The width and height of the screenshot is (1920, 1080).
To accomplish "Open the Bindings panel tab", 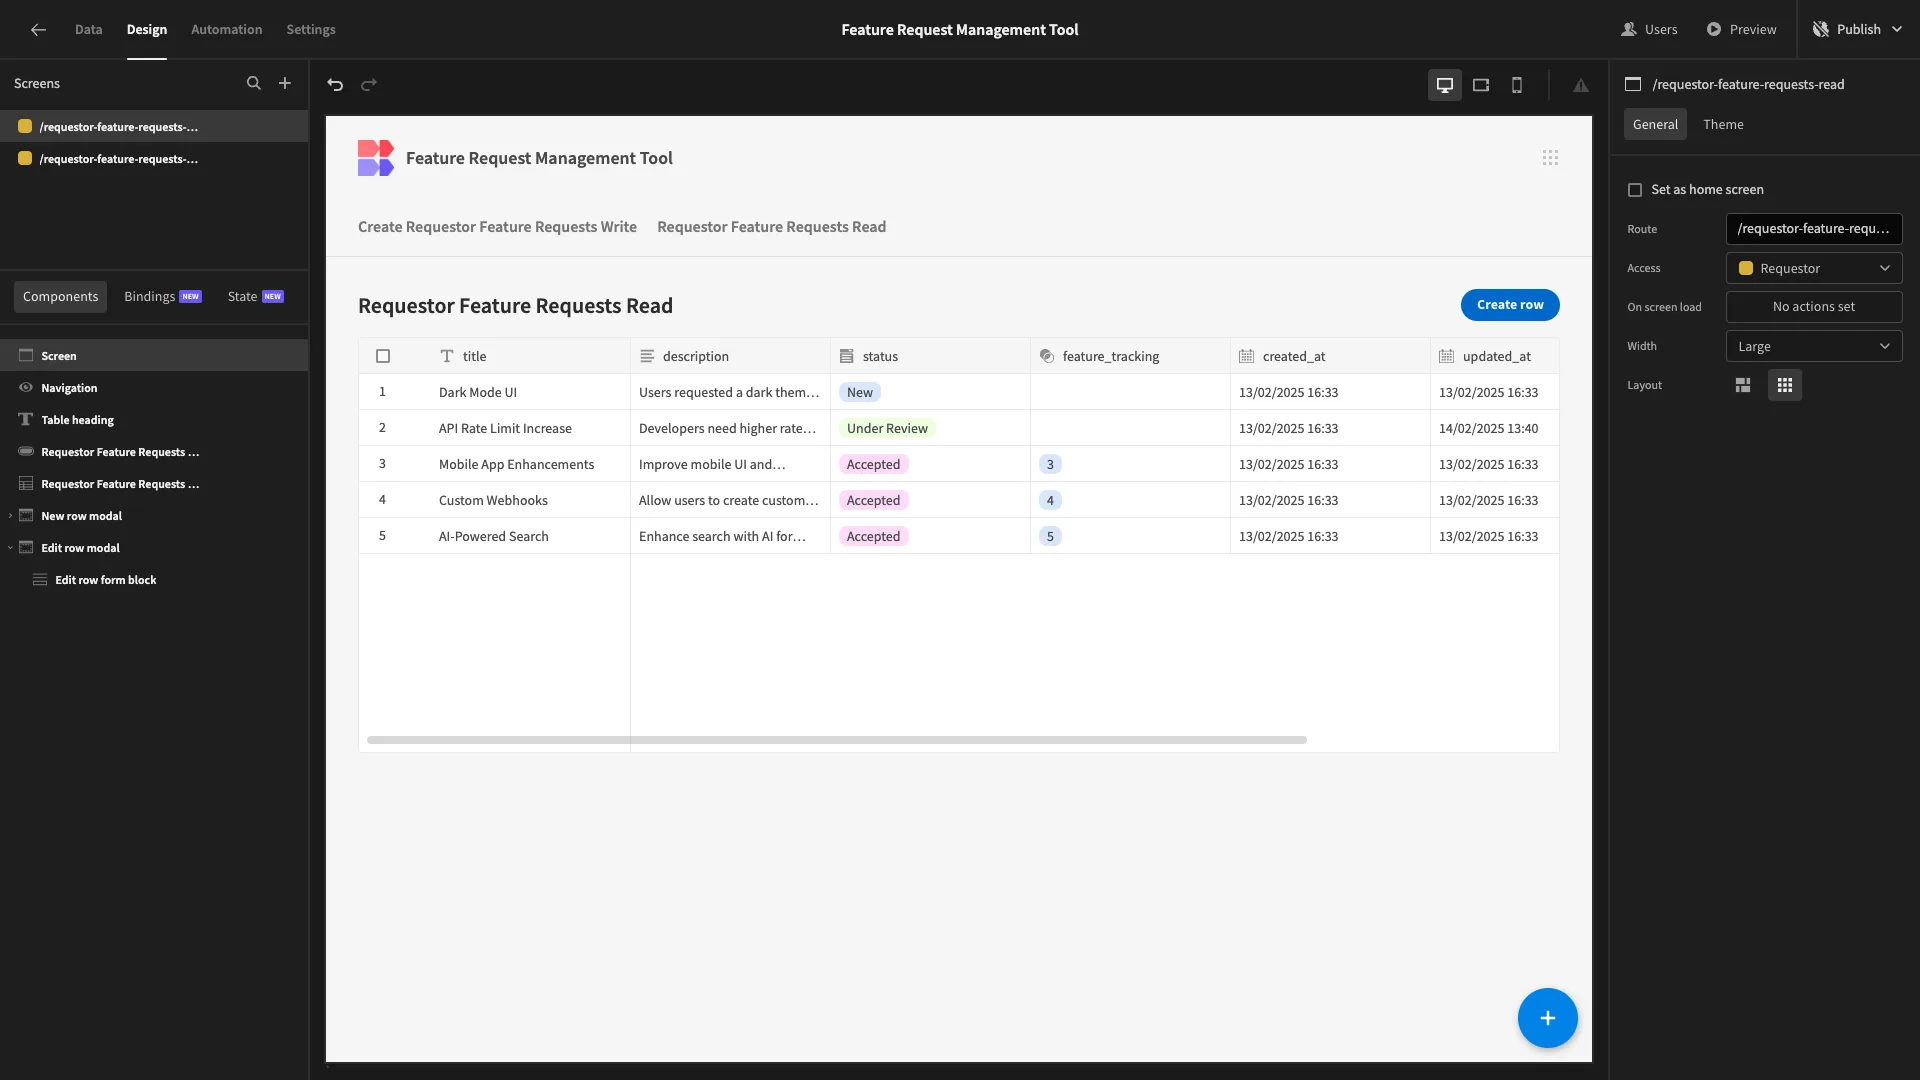I will point(163,297).
